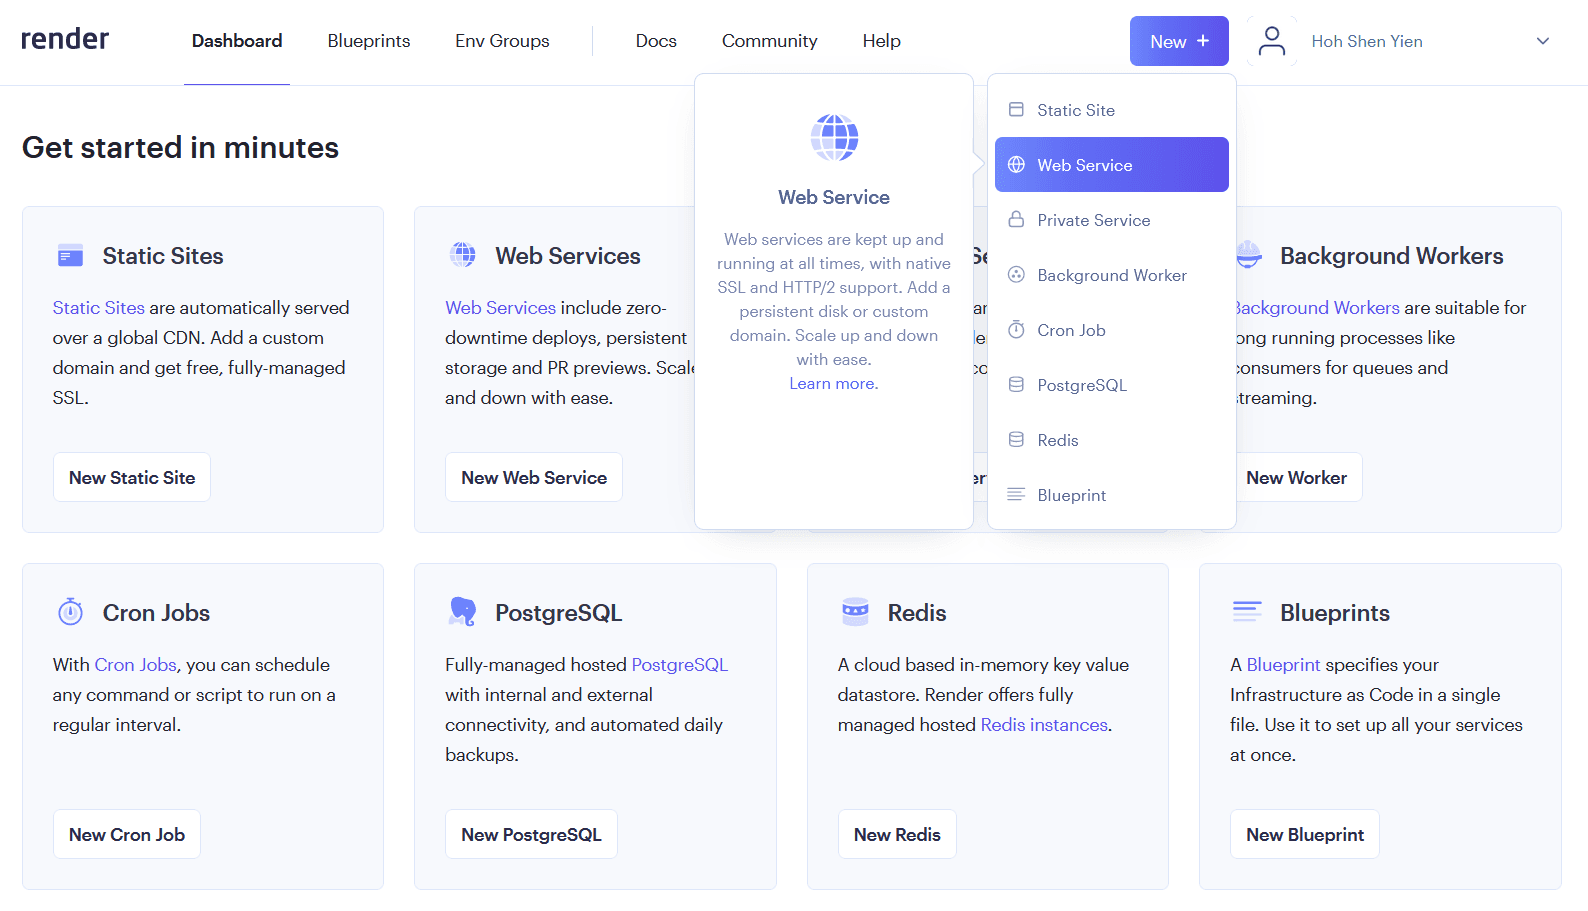Click the Redis card icon

pos(855,612)
